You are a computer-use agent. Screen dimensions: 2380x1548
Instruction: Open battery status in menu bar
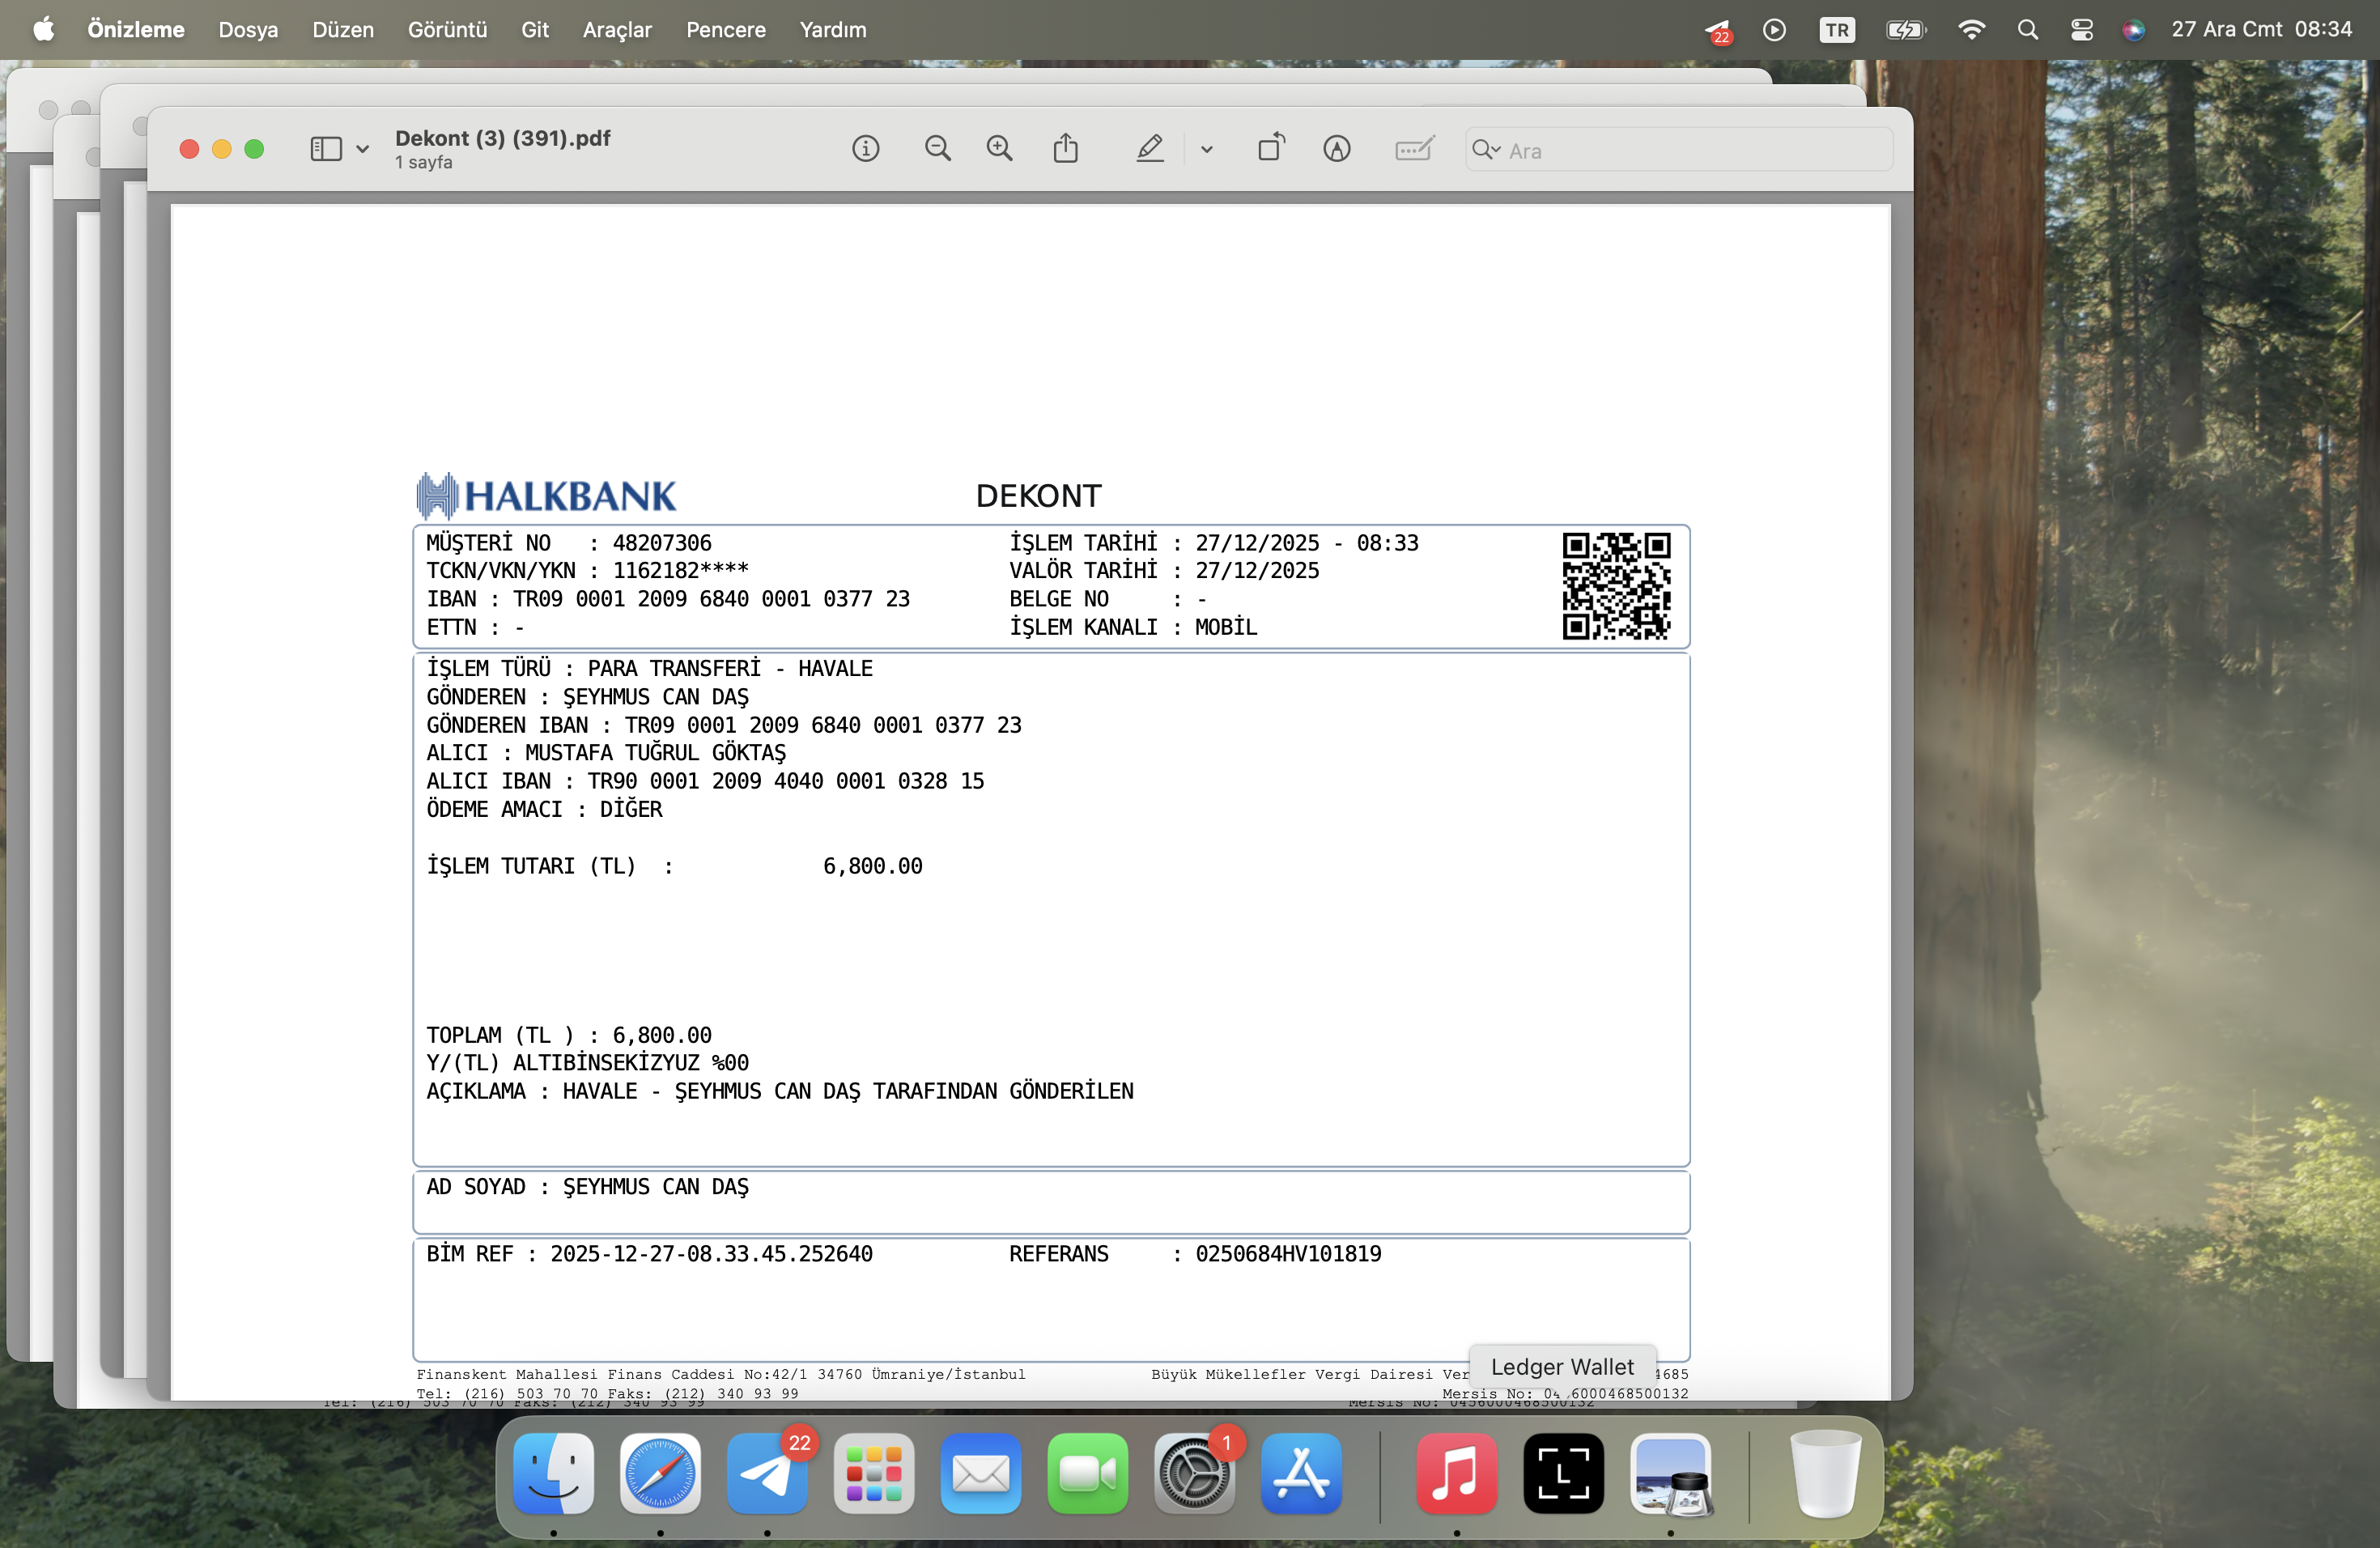click(x=1906, y=30)
